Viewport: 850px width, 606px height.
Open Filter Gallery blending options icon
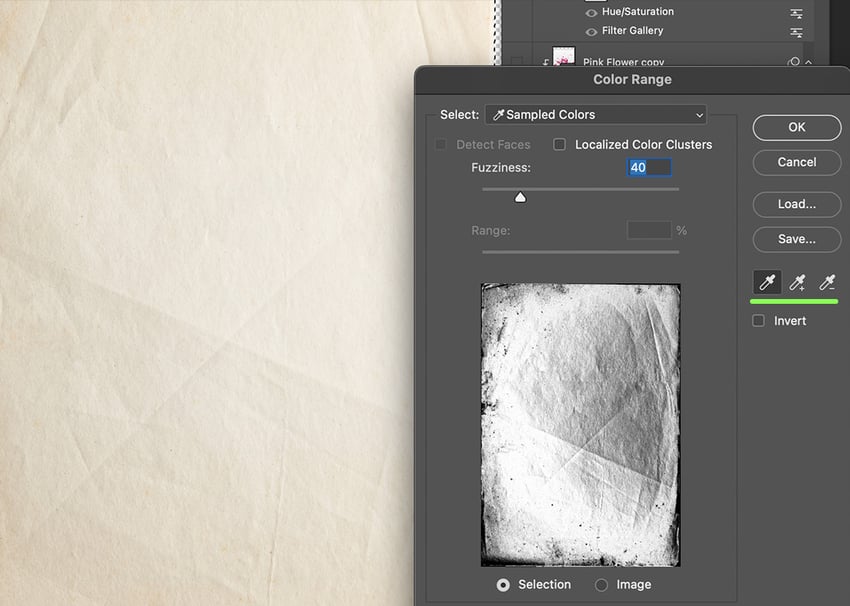click(x=796, y=32)
